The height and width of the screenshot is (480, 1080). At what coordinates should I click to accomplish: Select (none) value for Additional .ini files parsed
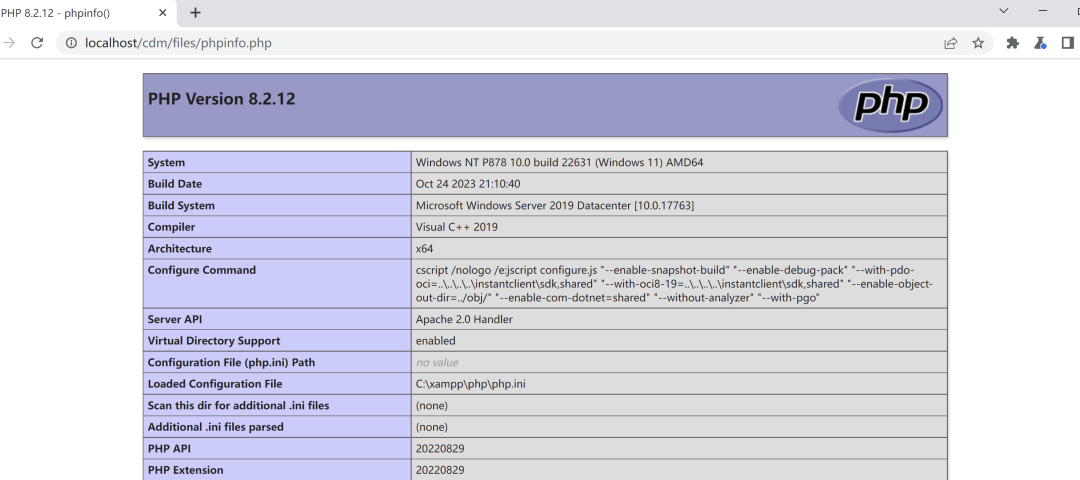[x=432, y=427]
